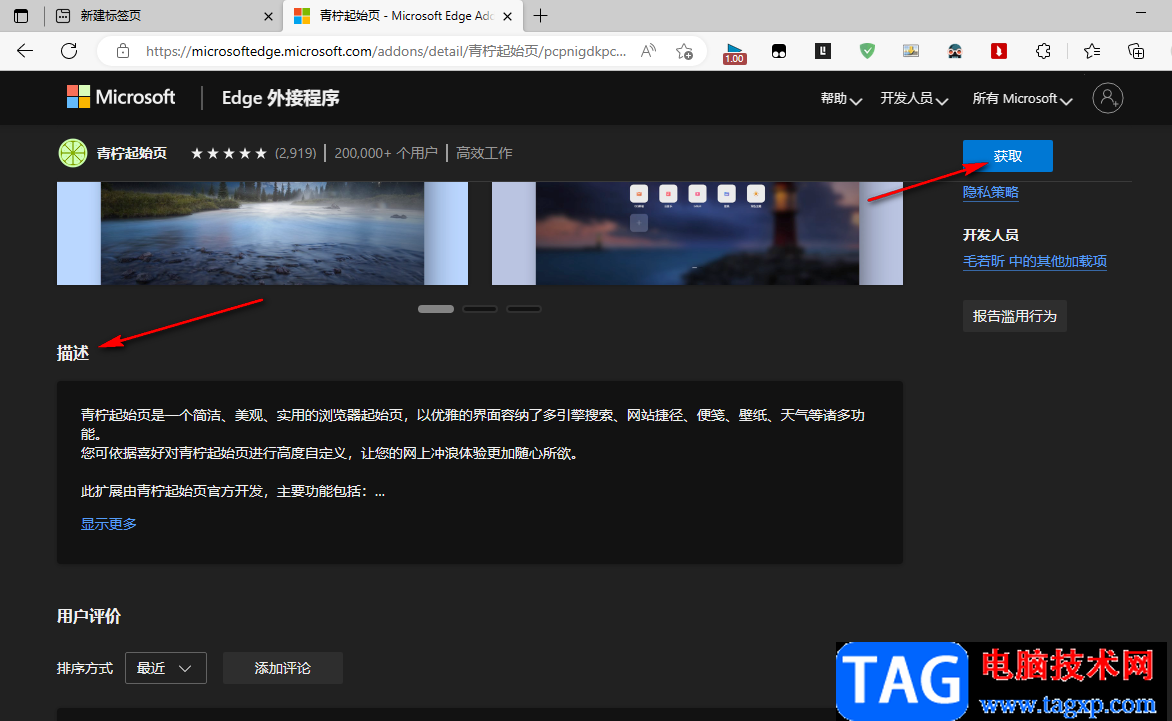
Task: Click the 添加评论 button
Action: click(283, 668)
